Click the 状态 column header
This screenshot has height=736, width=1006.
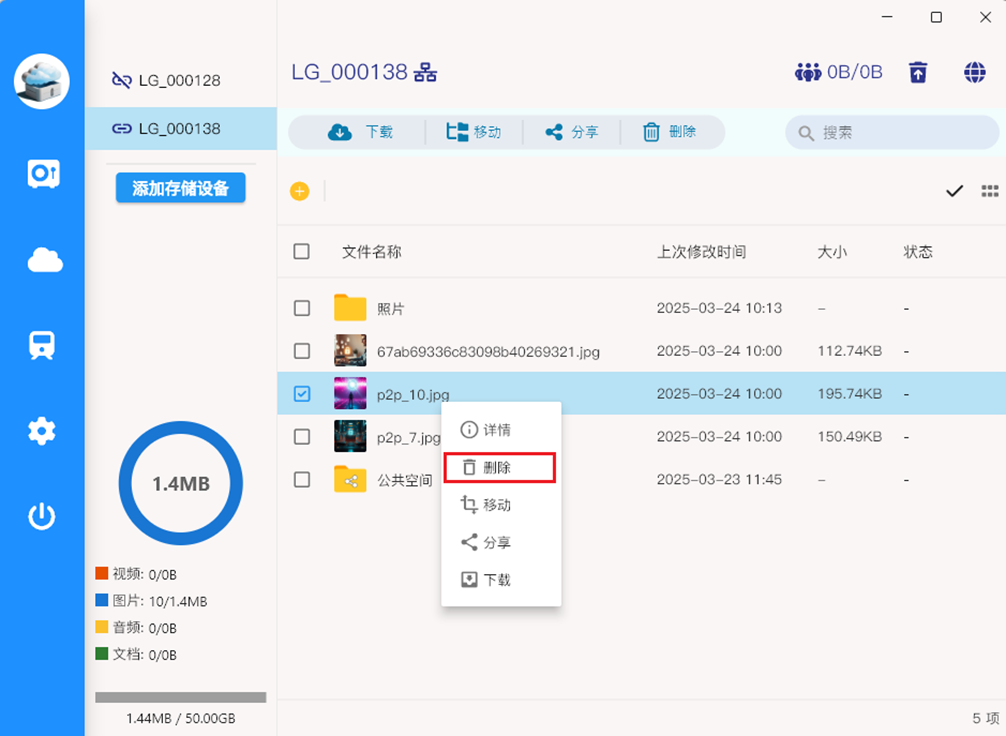(x=918, y=252)
